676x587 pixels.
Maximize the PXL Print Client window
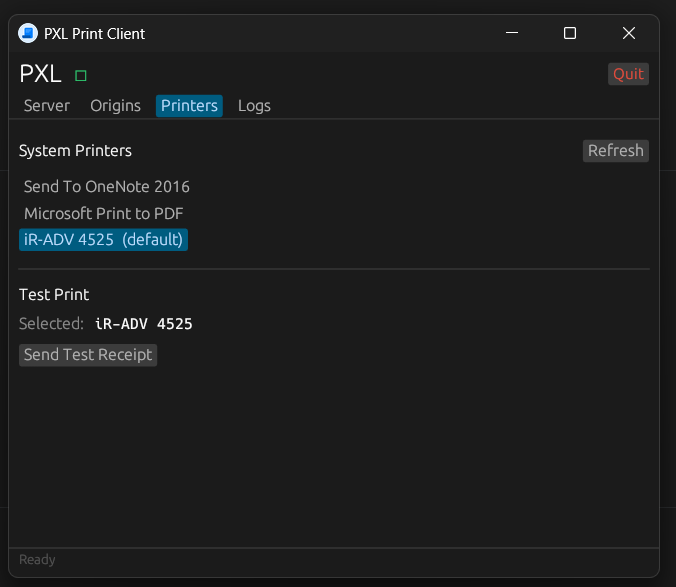click(x=570, y=33)
